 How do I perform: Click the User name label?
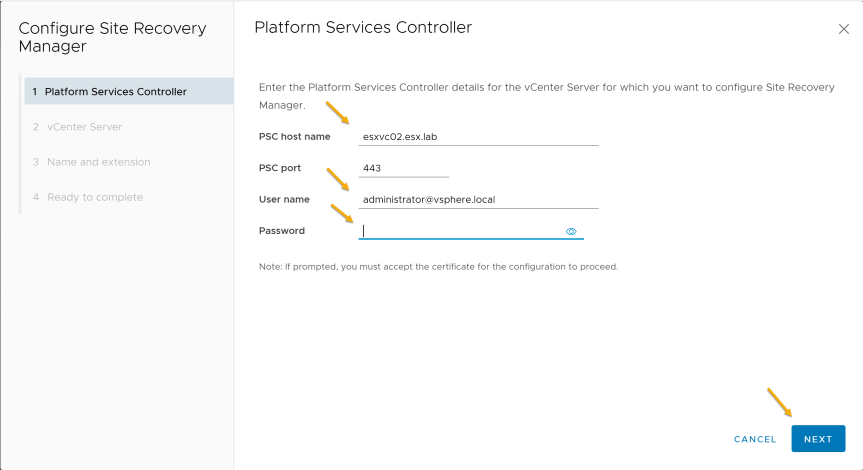pos(284,199)
